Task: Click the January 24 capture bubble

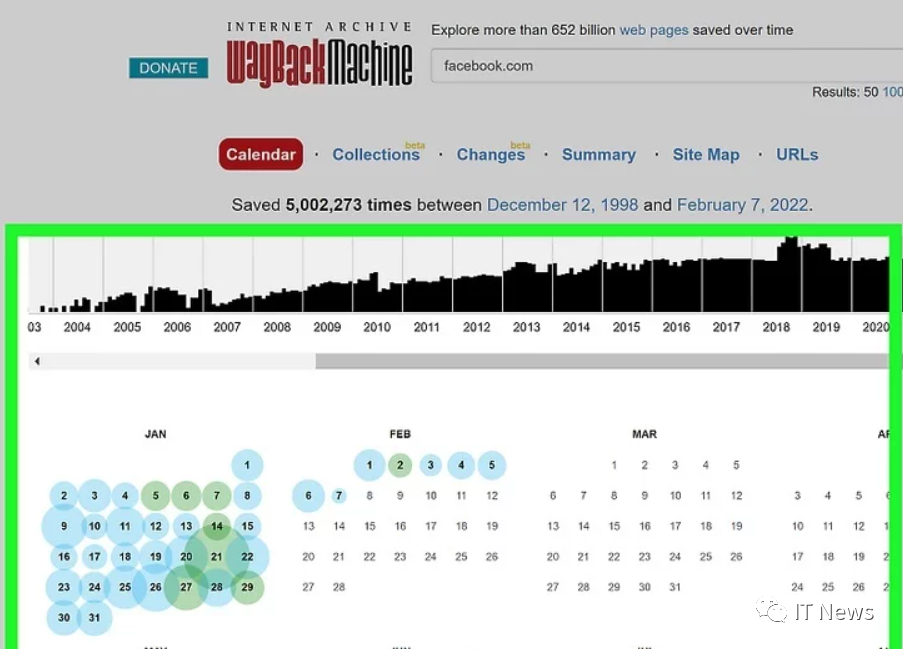Action: (x=94, y=587)
